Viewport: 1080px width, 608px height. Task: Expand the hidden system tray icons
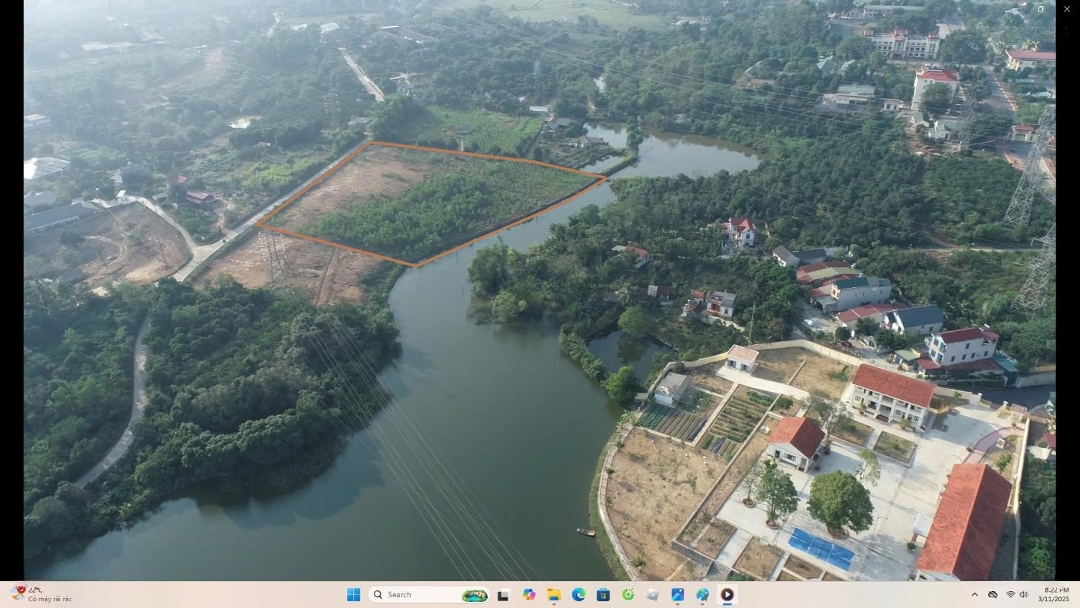pyautogui.click(x=975, y=595)
